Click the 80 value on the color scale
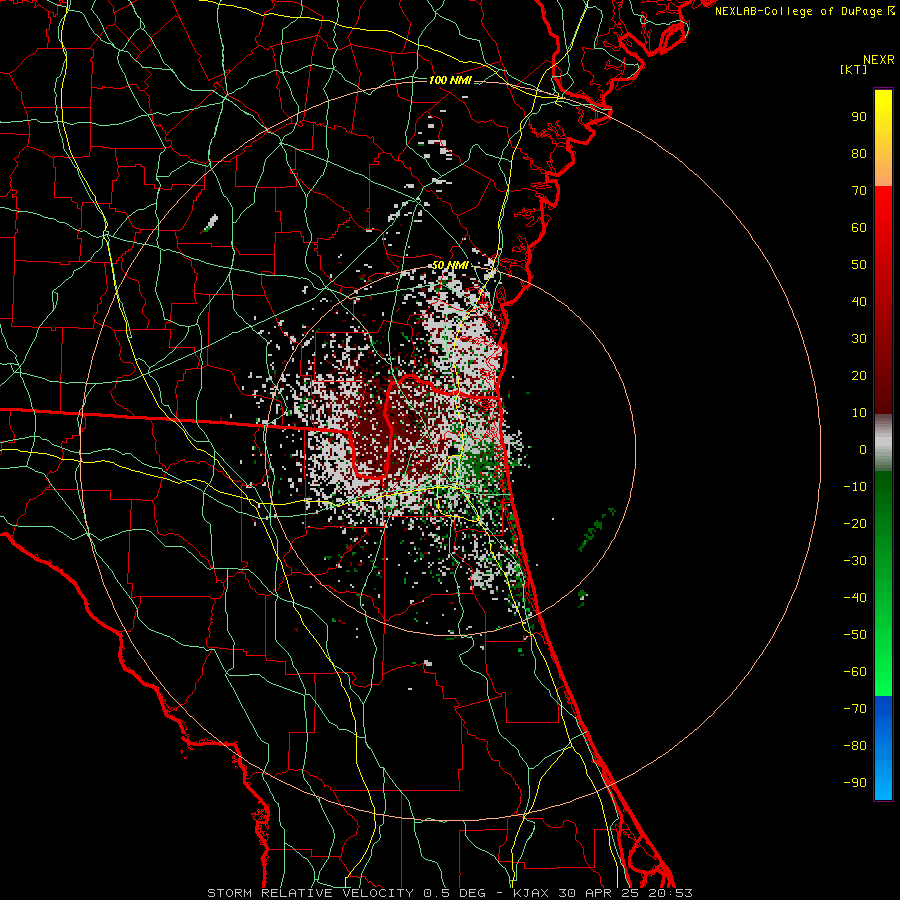Screen dimensions: 900x900 pos(859,154)
